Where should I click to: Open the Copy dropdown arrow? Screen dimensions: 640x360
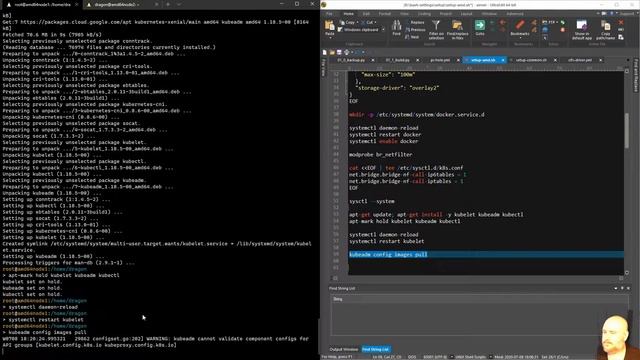pyautogui.click(x=358, y=23)
